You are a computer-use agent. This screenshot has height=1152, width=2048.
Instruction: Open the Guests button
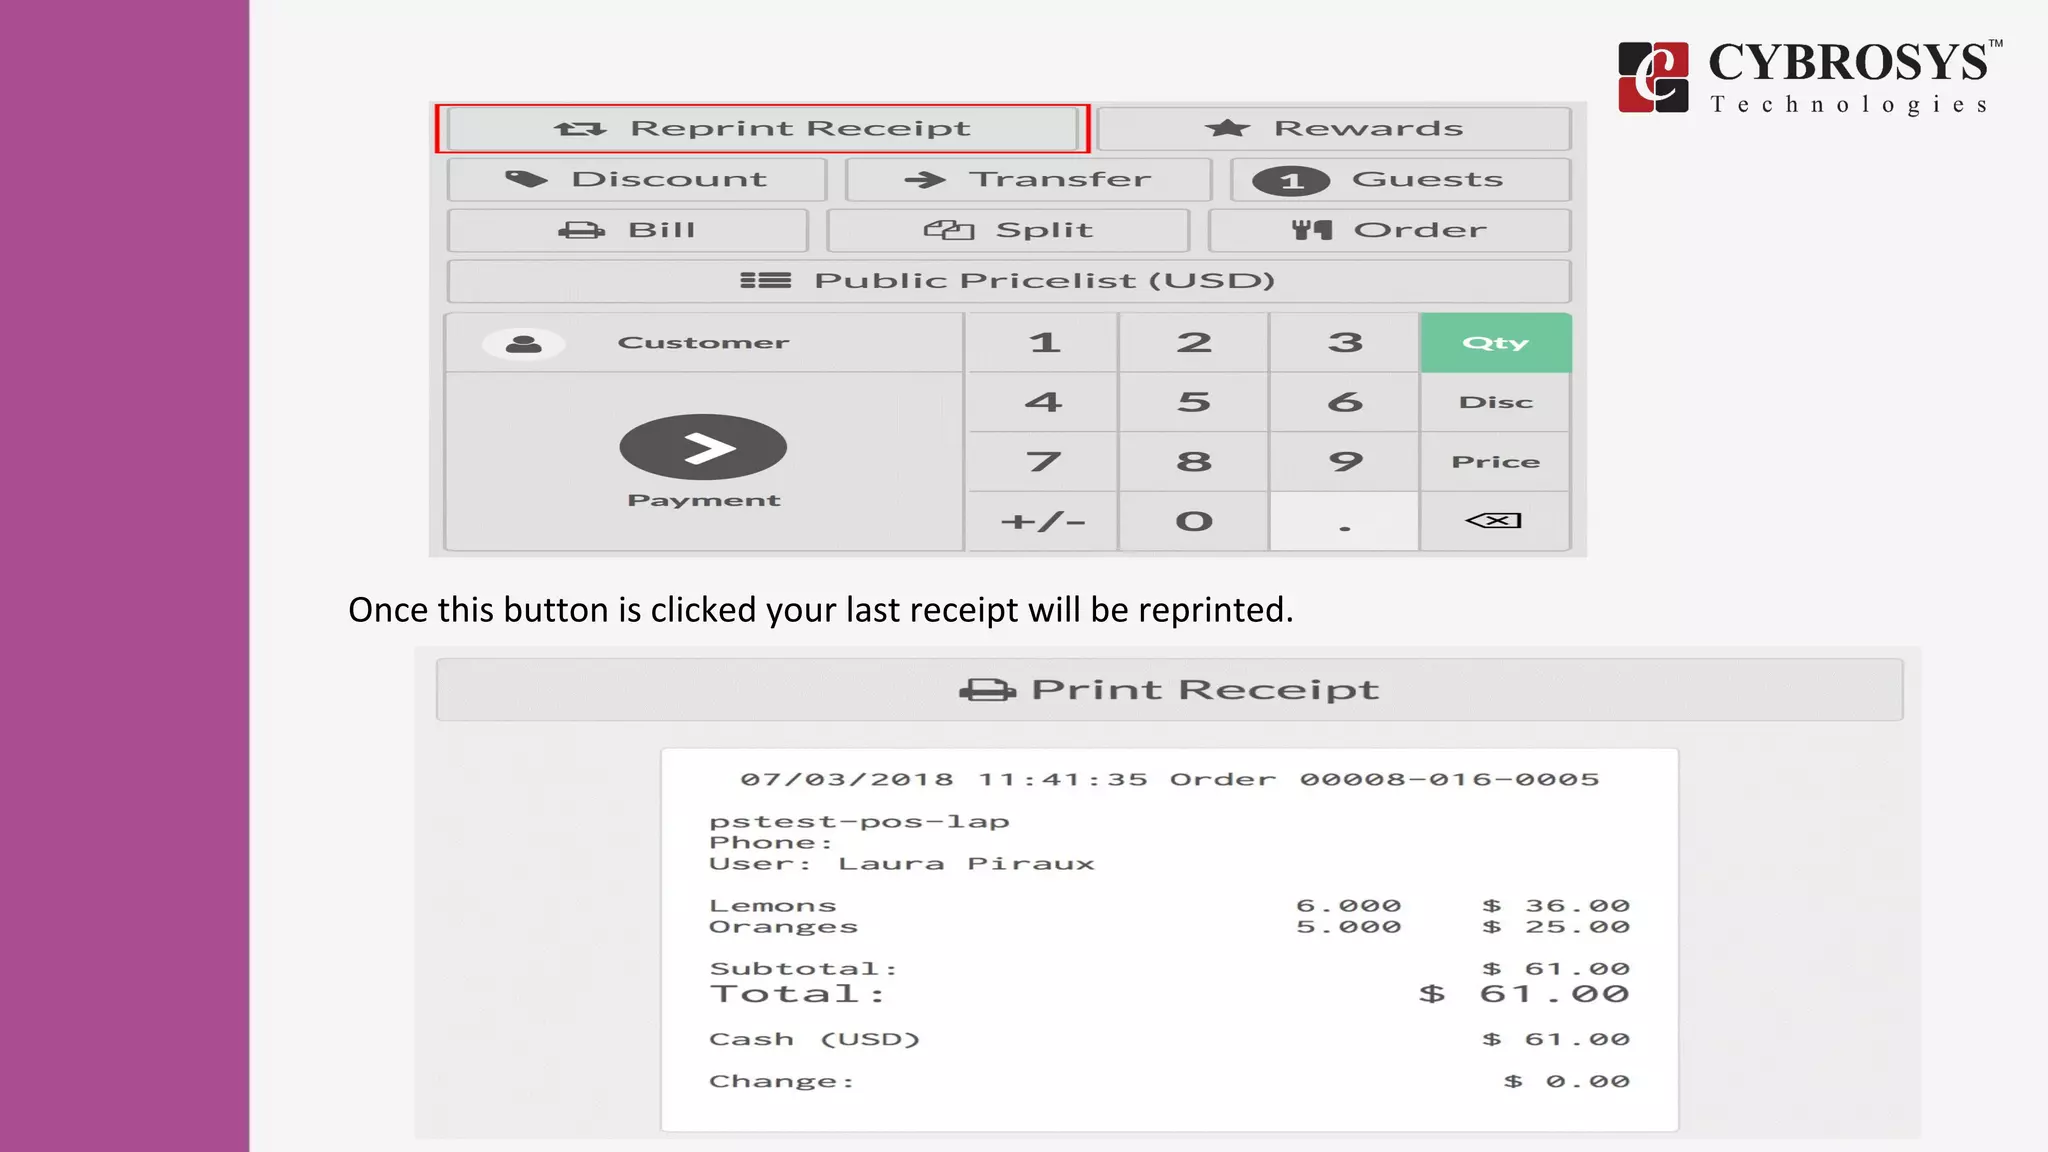click(1401, 180)
